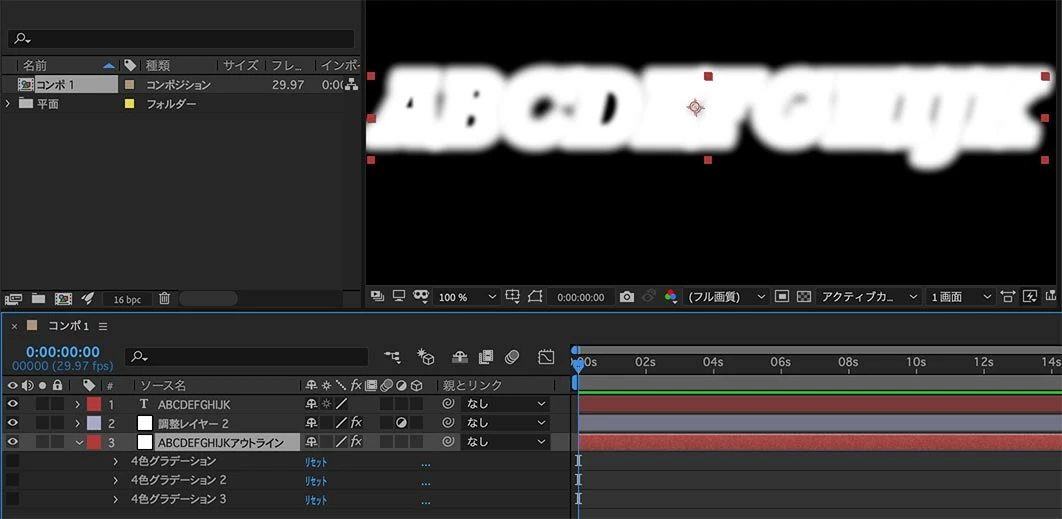Toggle Fast Previews lightning icon

[1029, 296]
